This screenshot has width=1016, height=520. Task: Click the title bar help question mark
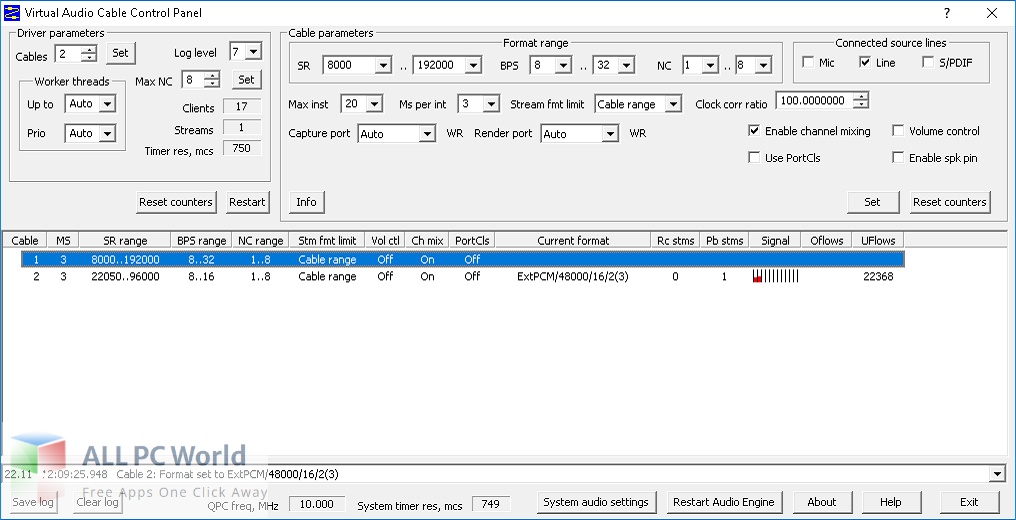pos(947,13)
